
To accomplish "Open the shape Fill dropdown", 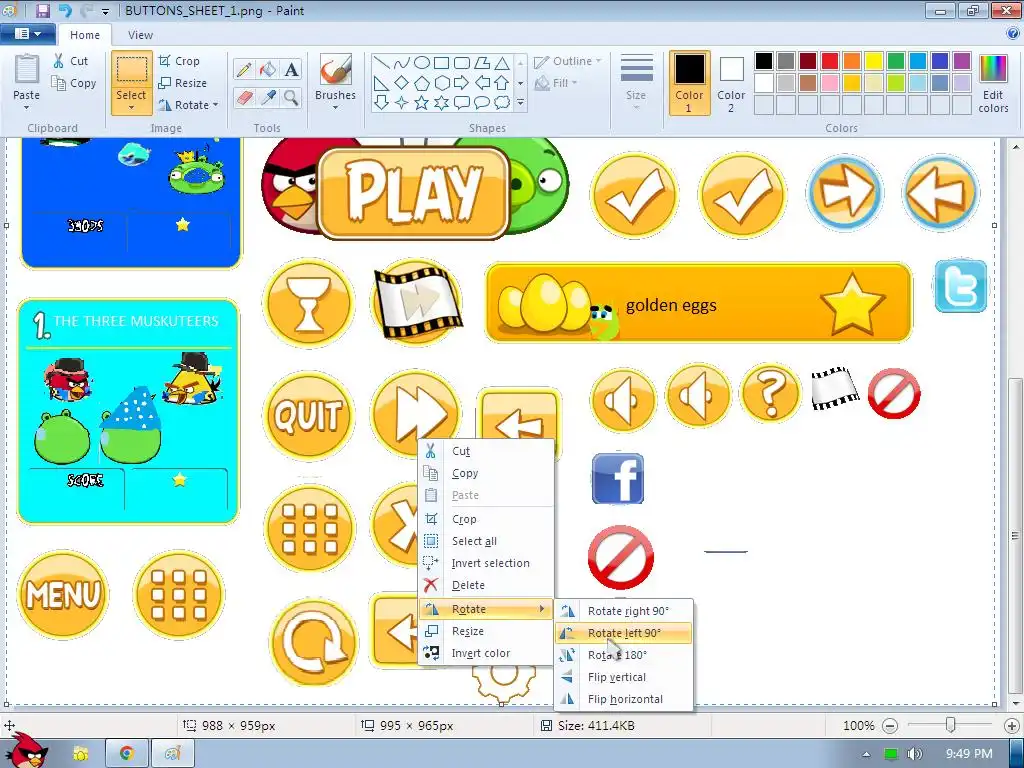I will tap(556, 83).
